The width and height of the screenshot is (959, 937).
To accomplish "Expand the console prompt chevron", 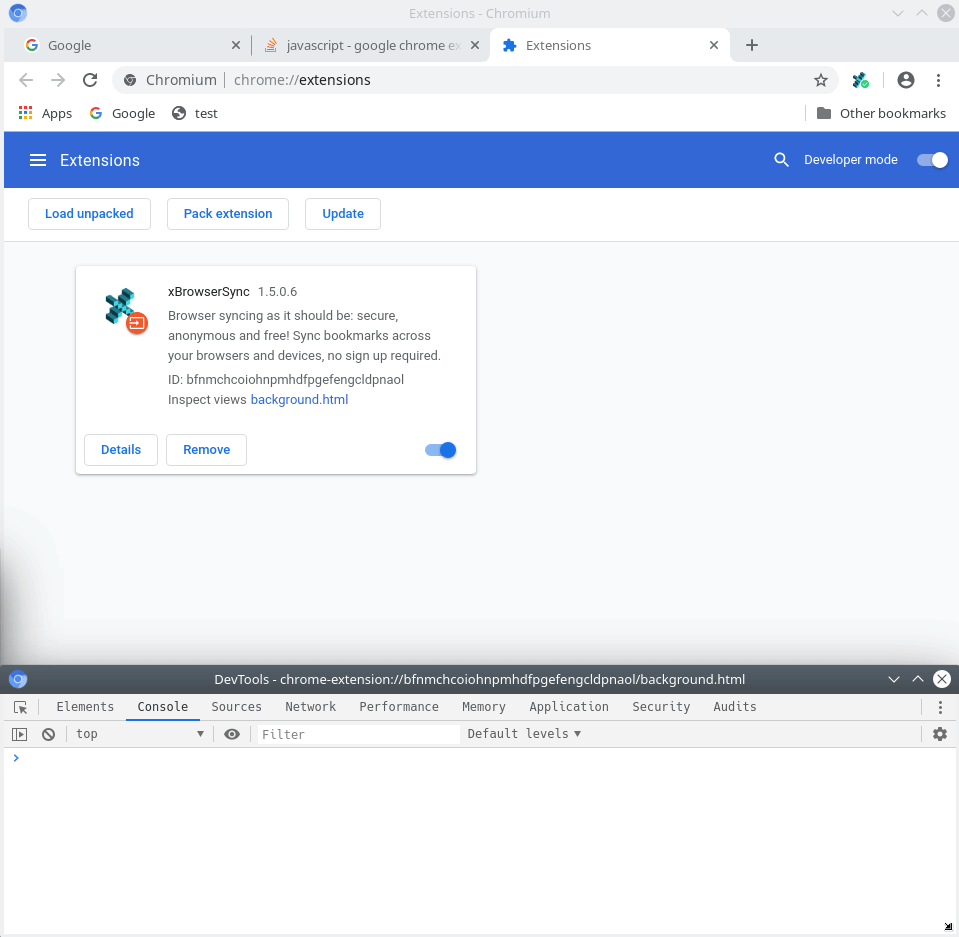I will (x=15, y=758).
